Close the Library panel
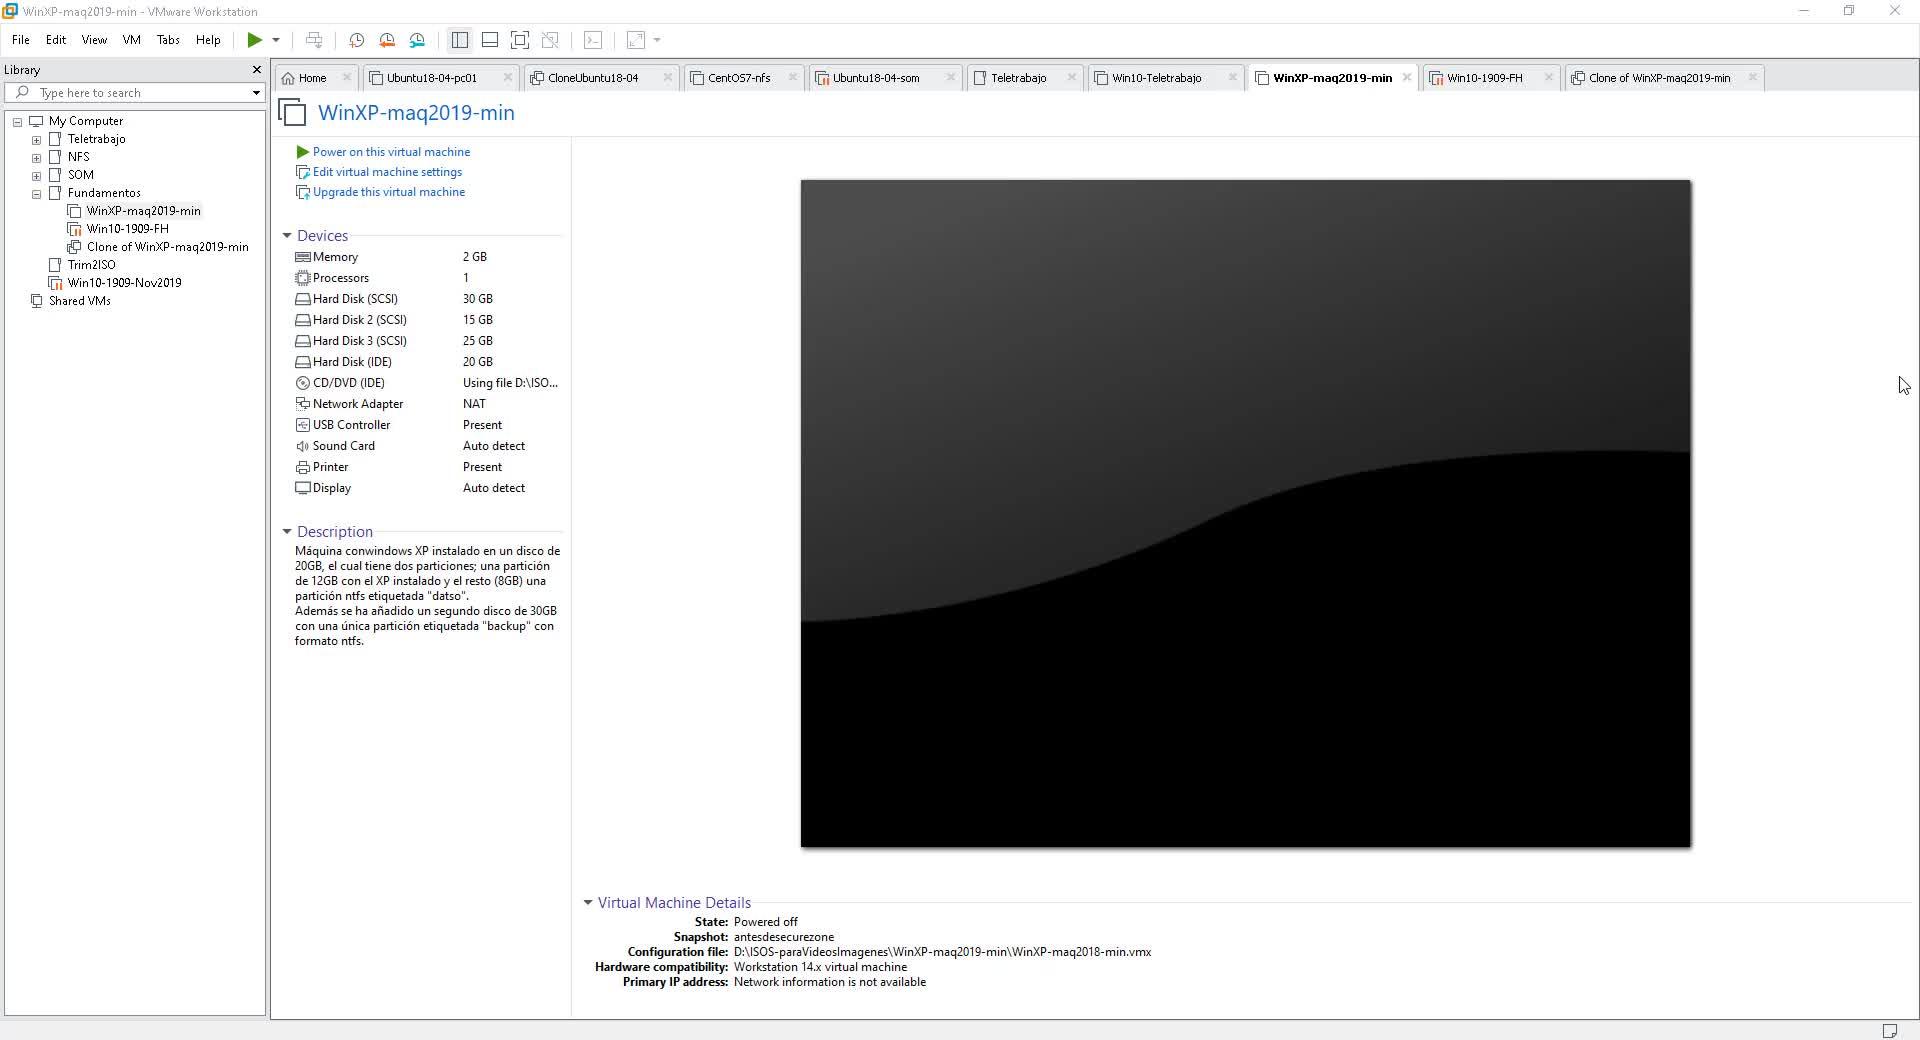The width and height of the screenshot is (1920, 1040). coord(256,70)
